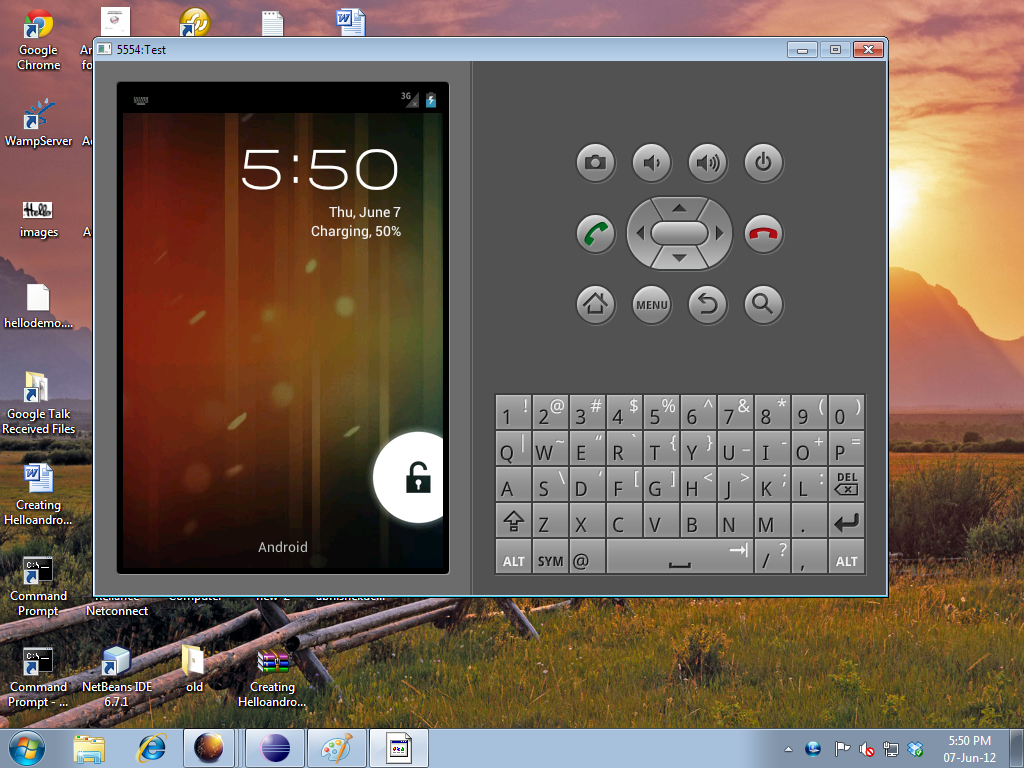Open Windows Explorer from the taskbar
This screenshot has width=1024, height=768.
pos(89,748)
